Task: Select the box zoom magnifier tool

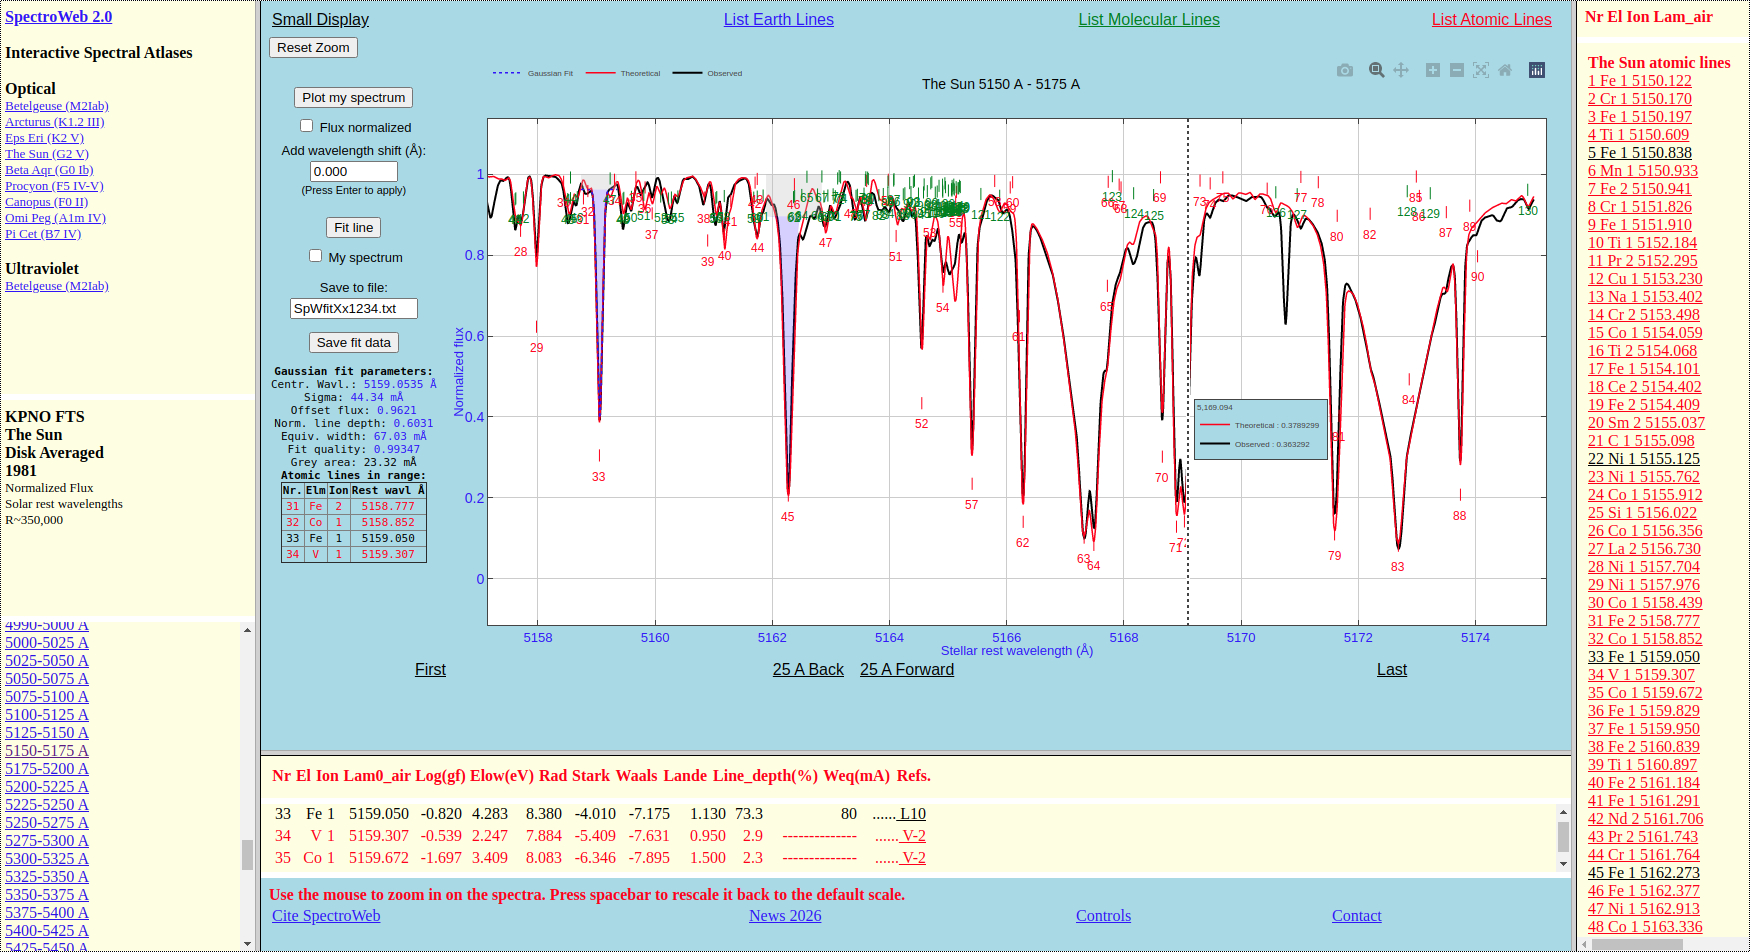Action: [1377, 70]
